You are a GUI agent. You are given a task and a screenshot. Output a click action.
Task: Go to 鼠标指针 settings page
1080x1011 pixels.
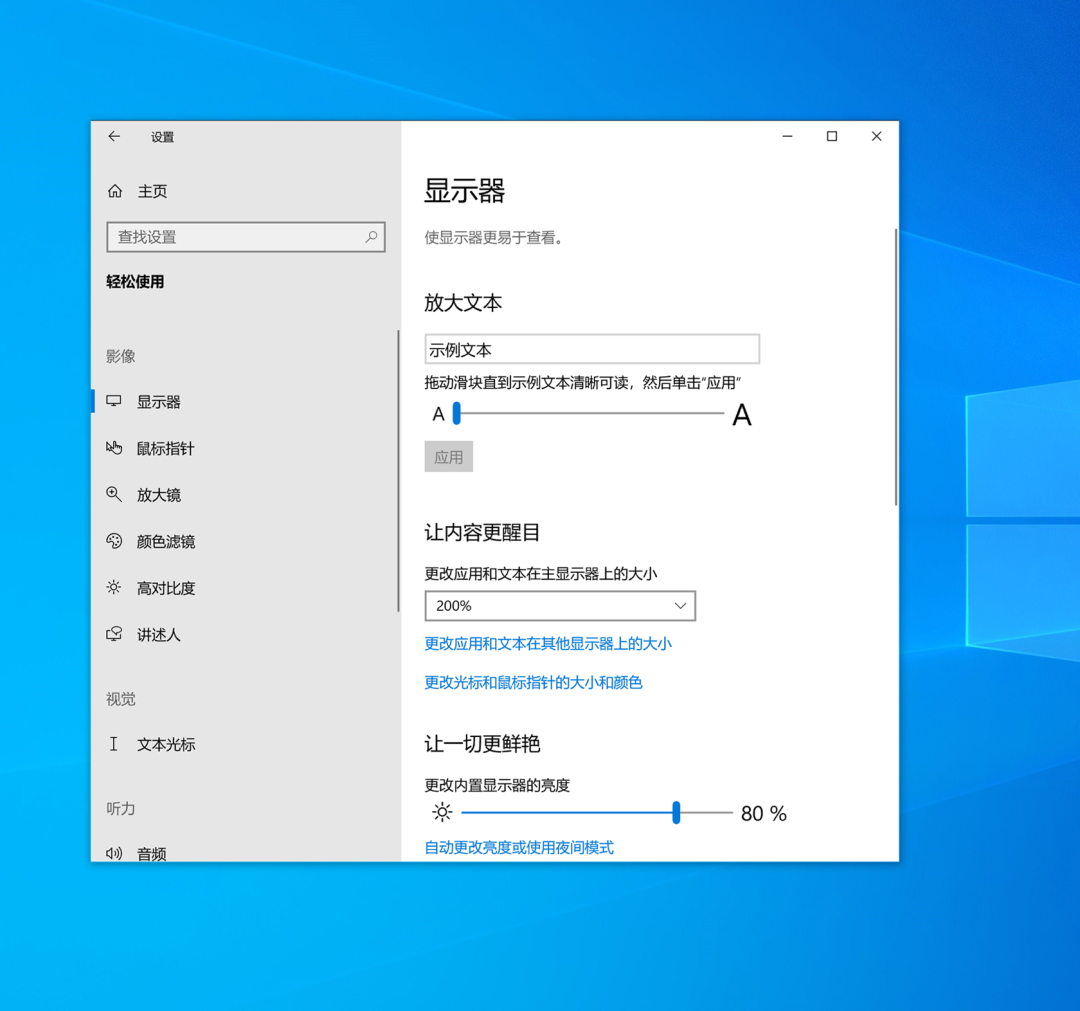click(245, 448)
